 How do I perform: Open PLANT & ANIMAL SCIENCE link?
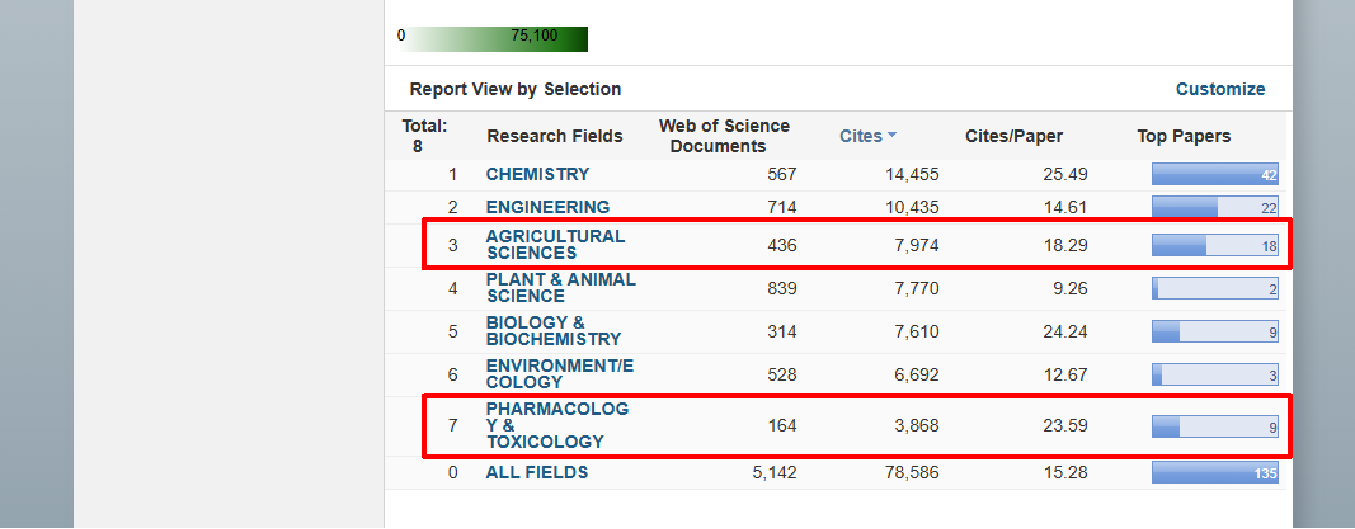tap(560, 288)
